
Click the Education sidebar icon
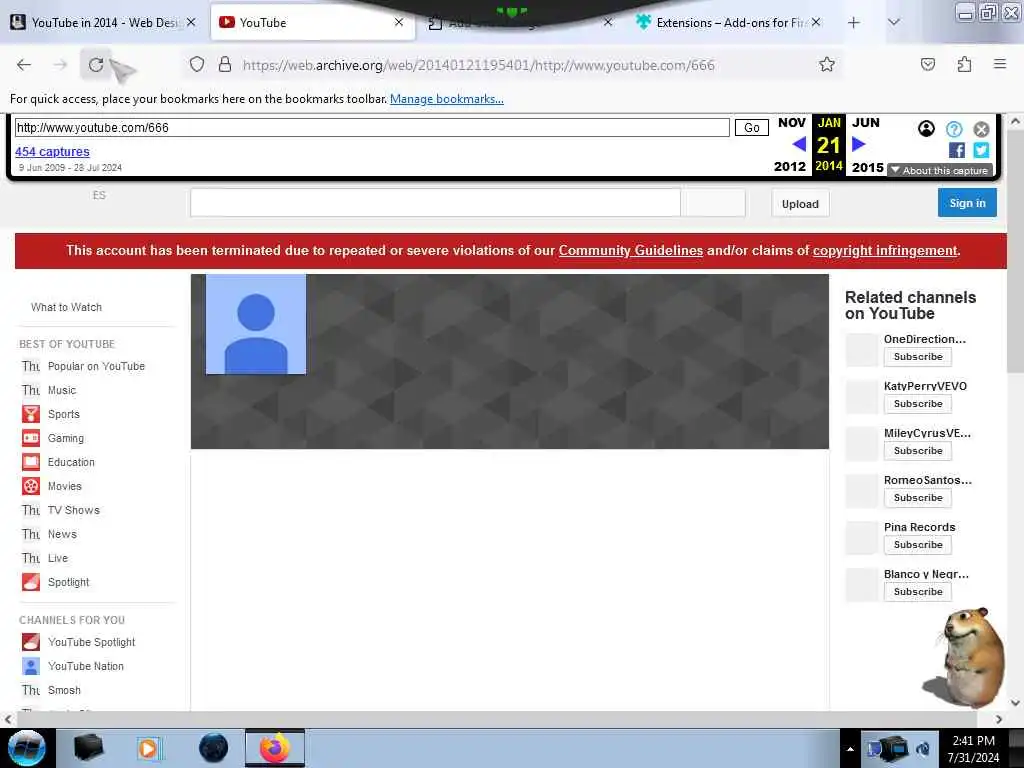tap(31, 462)
